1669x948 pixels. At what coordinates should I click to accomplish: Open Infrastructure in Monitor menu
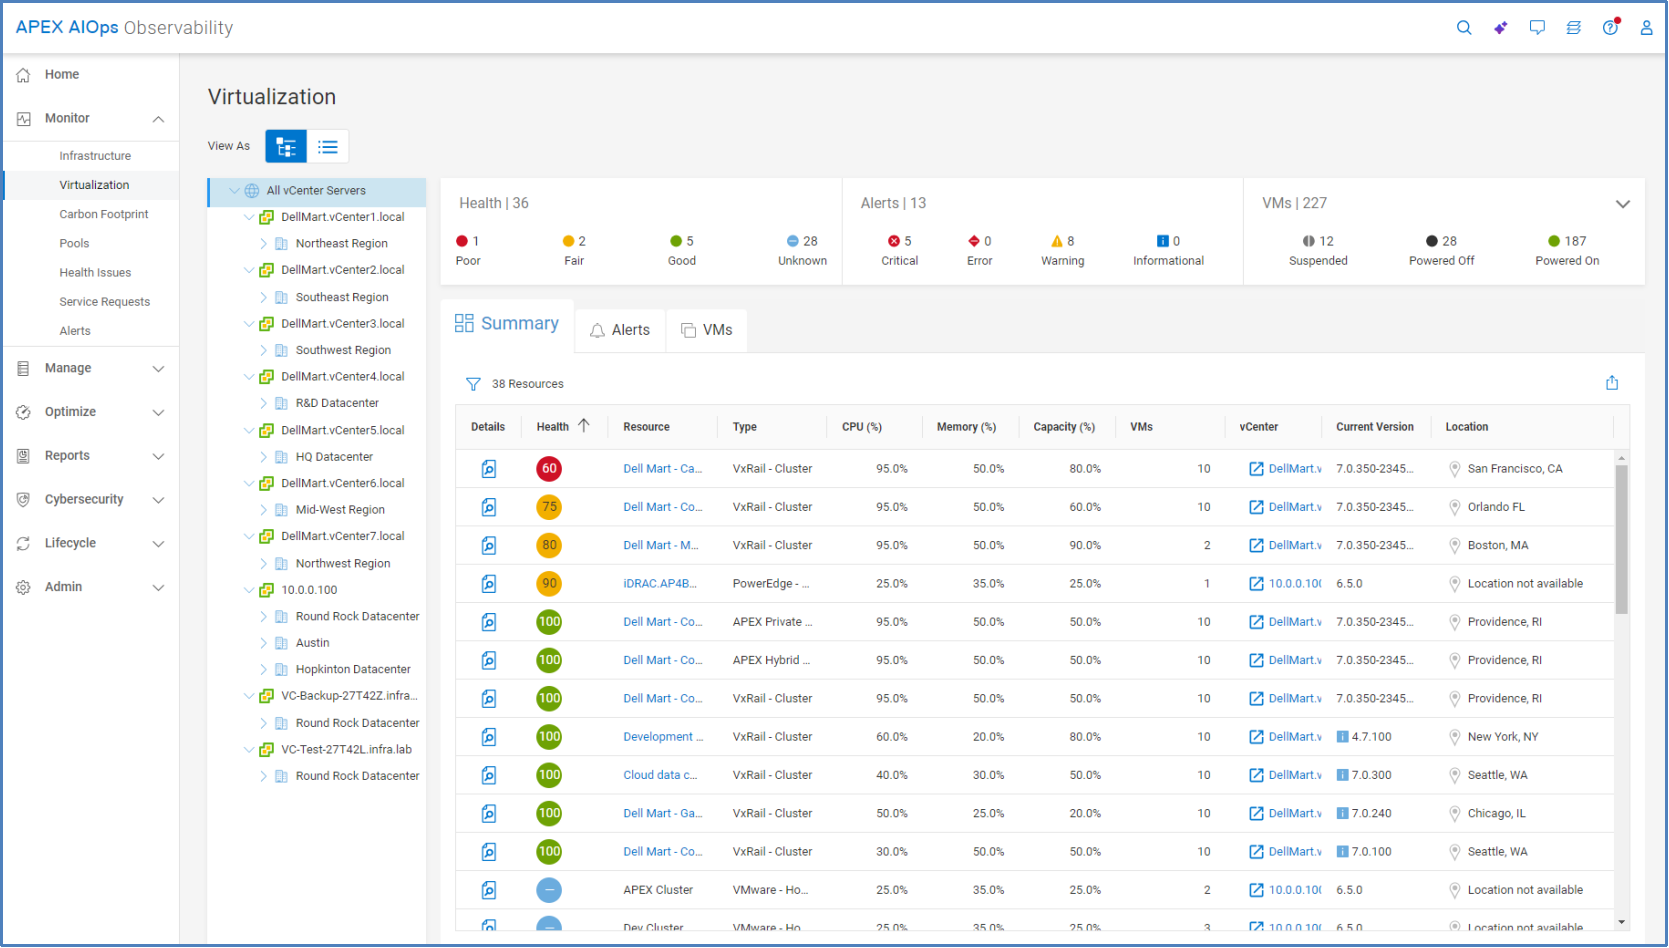(95, 156)
